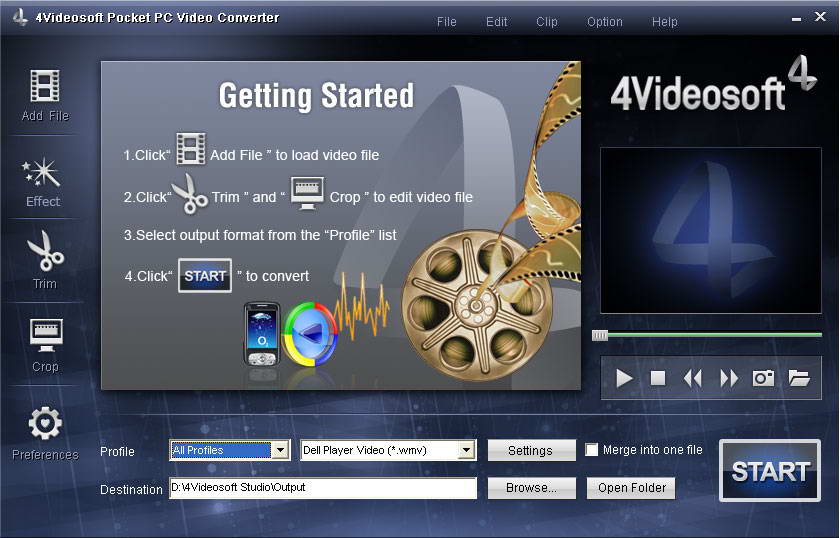The width and height of the screenshot is (840, 538).
Task: Click the Destination path input field
Action: (x=323, y=488)
